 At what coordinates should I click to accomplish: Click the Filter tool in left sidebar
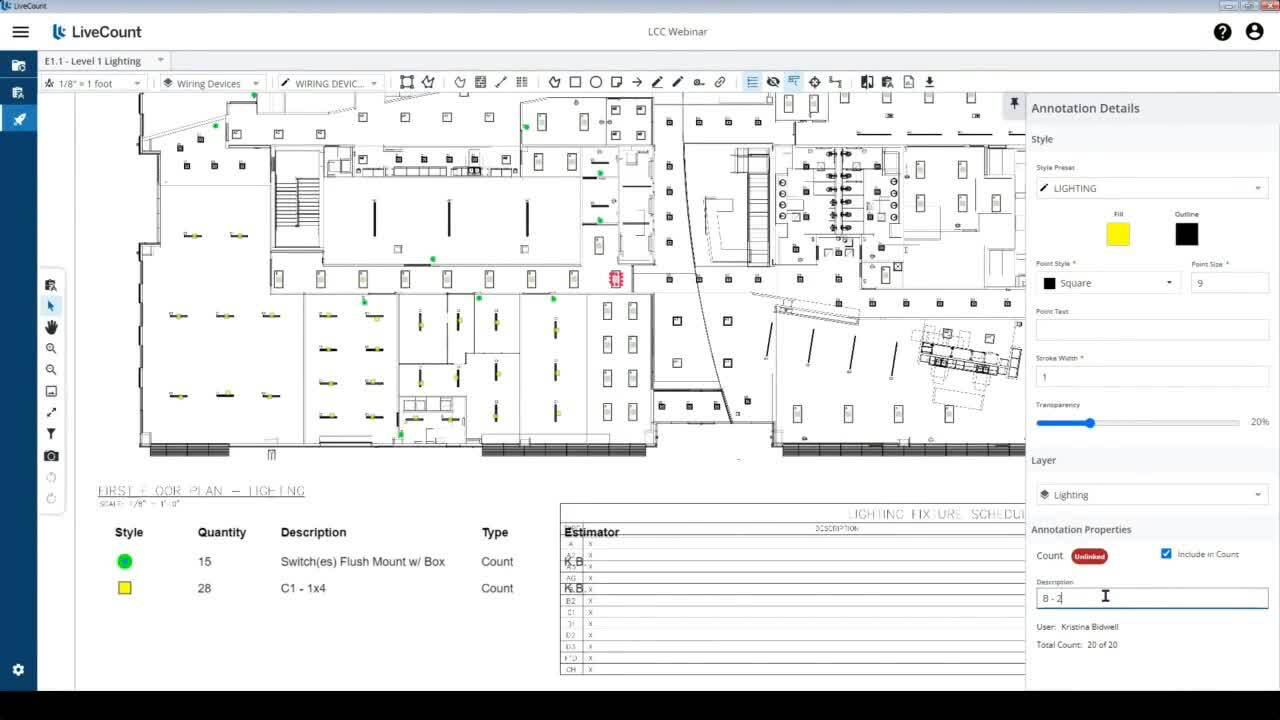click(x=51, y=433)
